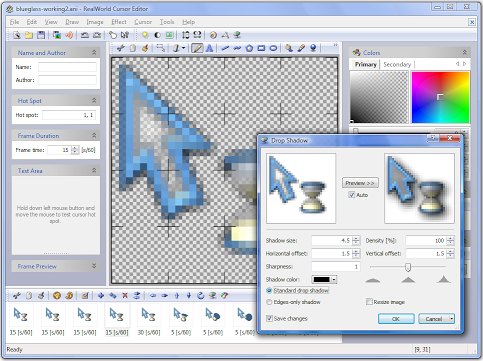Click the Save floppy disk icon
Screen dimensions: 483x361
[x=41, y=35]
